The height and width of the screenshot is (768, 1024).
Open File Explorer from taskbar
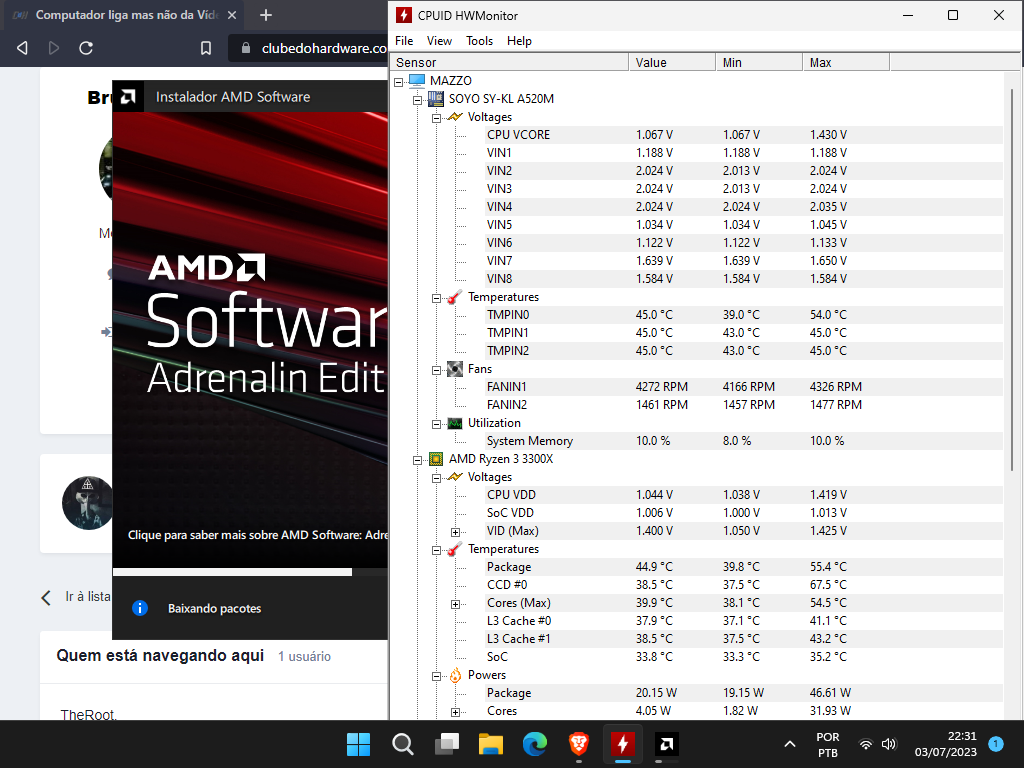(490, 744)
